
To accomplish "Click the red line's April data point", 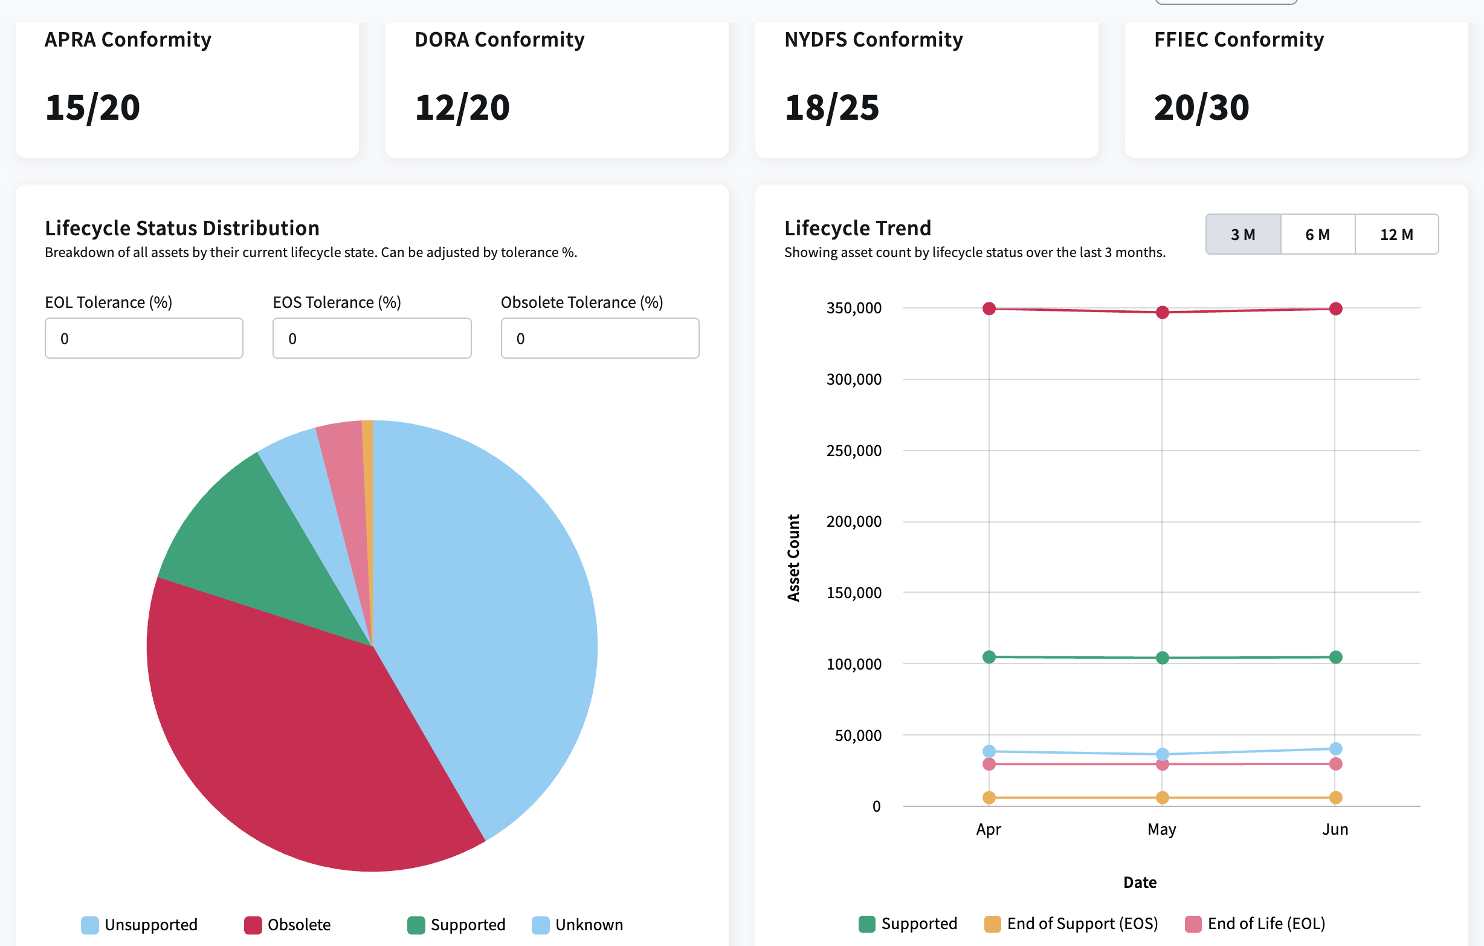I will click(989, 308).
